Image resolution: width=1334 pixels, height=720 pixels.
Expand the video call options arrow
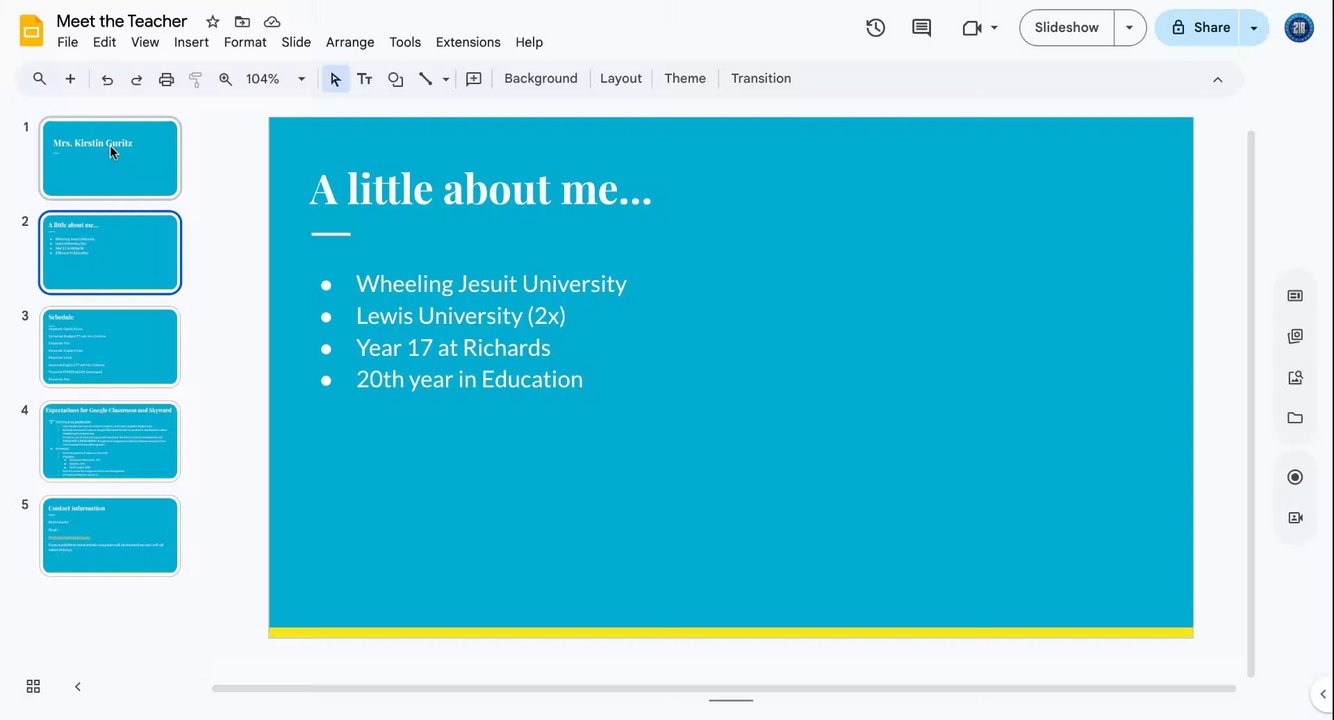pos(994,28)
